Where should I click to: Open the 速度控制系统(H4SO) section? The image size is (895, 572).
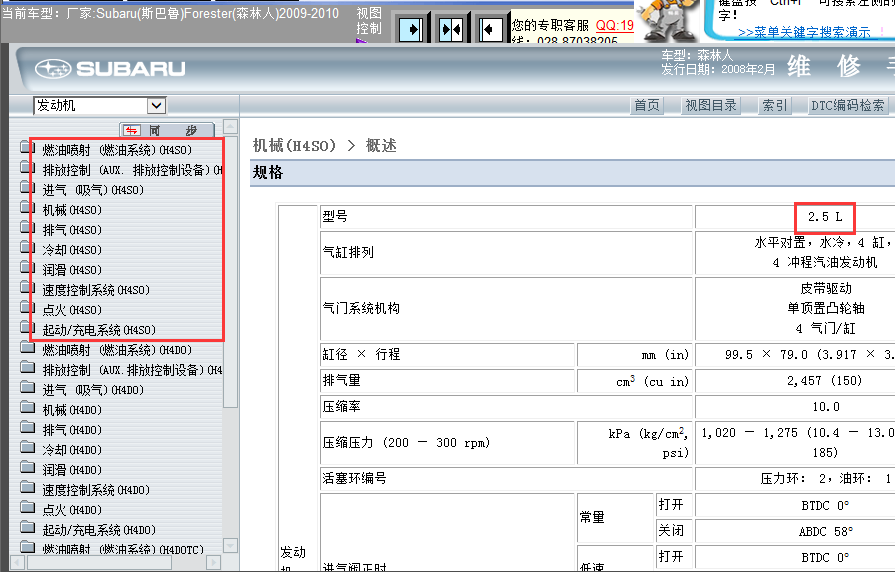(96, 290)
